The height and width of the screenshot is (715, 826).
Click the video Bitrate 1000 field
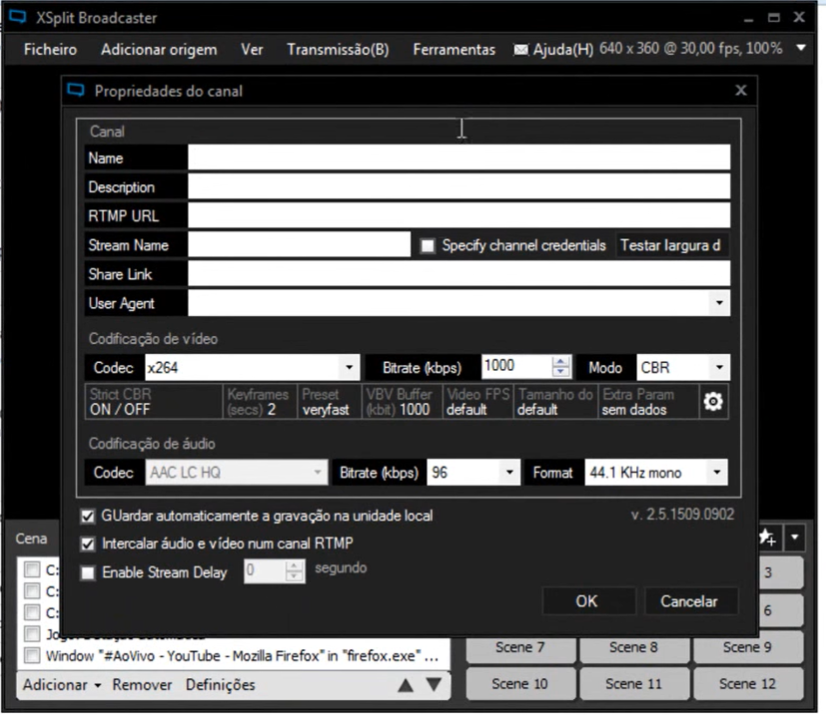(517, 366)
